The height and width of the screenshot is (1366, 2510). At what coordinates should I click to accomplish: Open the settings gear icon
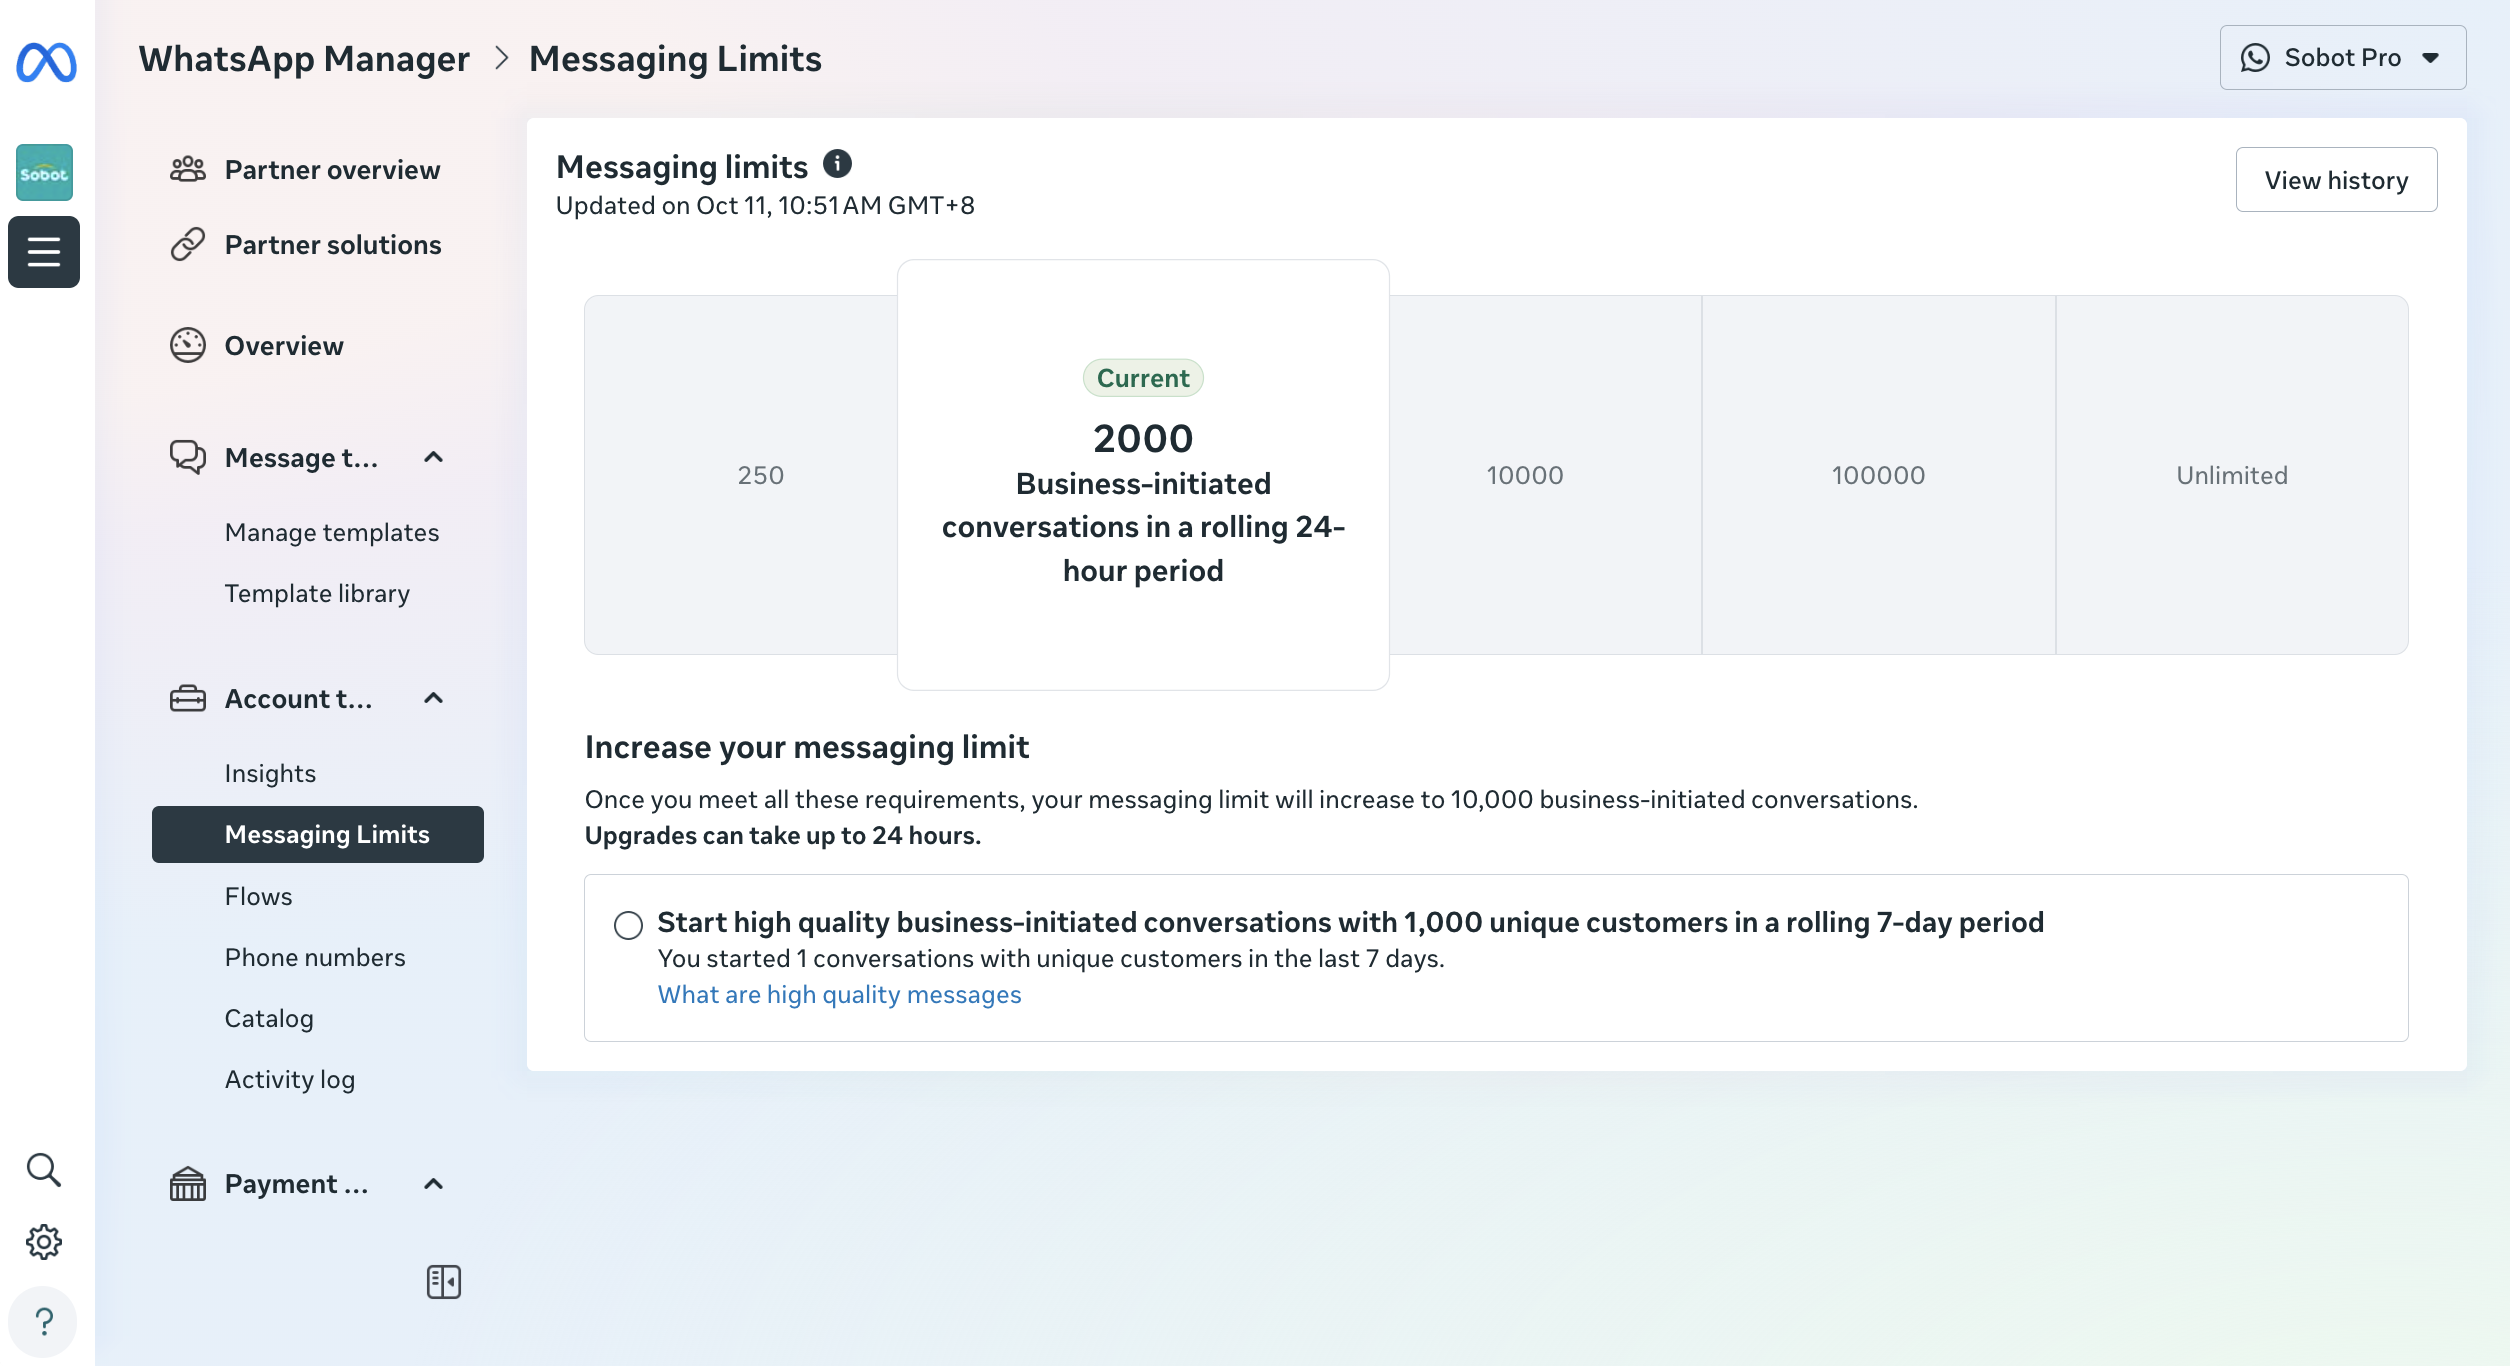44,1241
